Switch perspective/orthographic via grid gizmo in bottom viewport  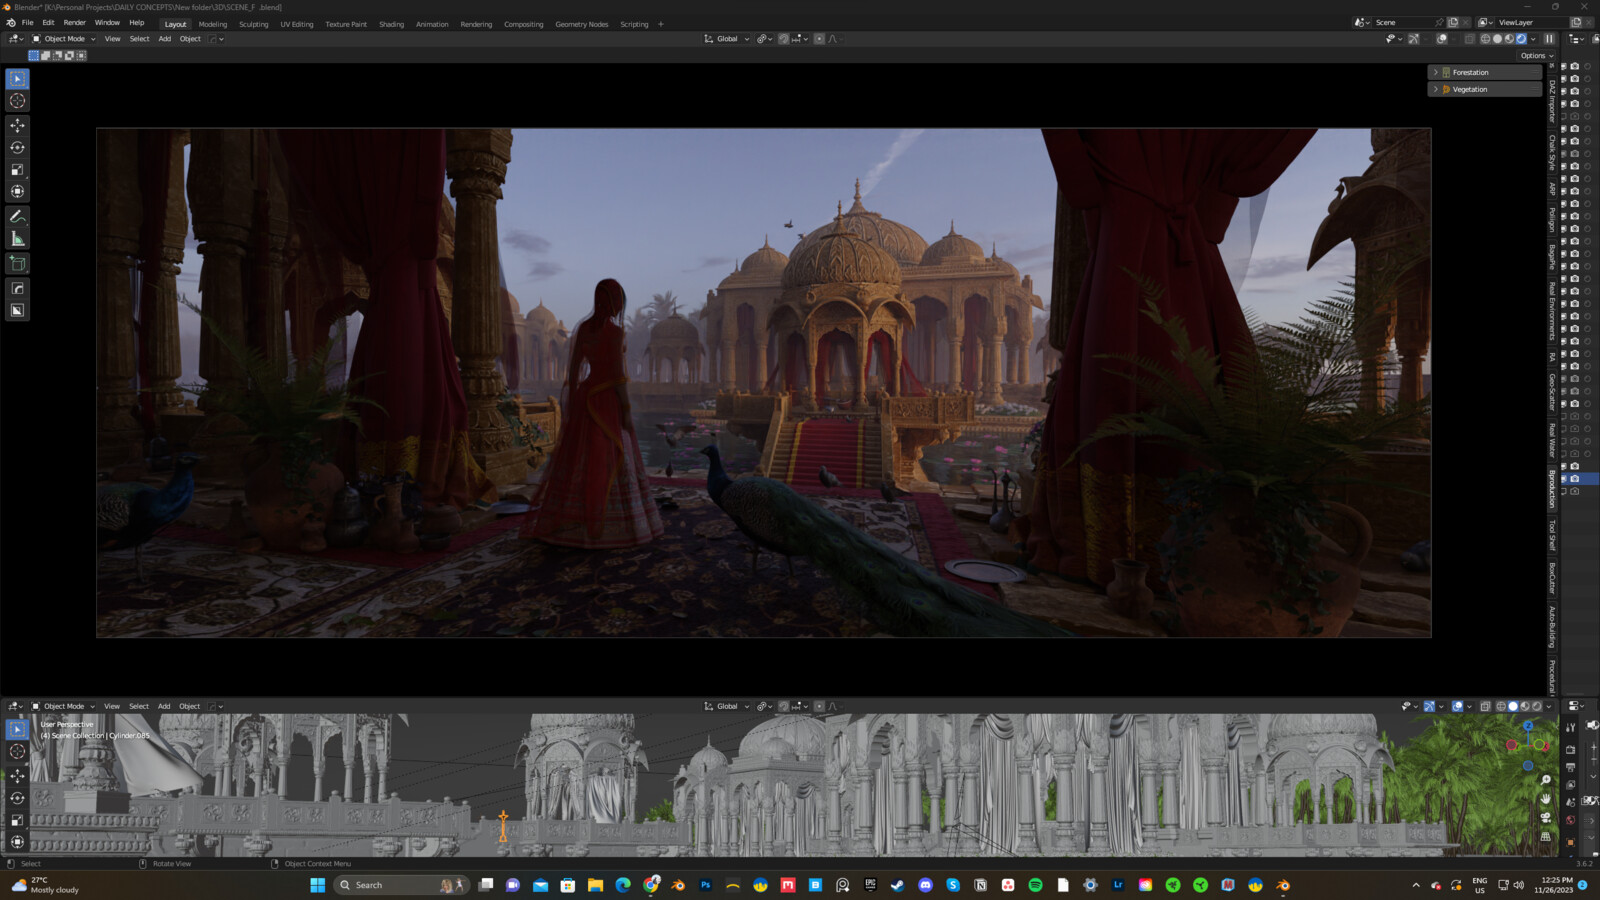tap(1545, 836)
